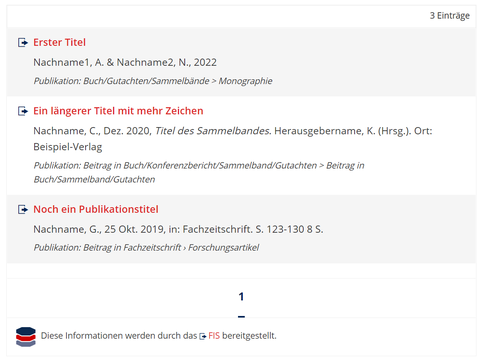The width and height of the screenshot is (480, 361).
Task: Click the FIS database stack logo
Action: point(26,337)
